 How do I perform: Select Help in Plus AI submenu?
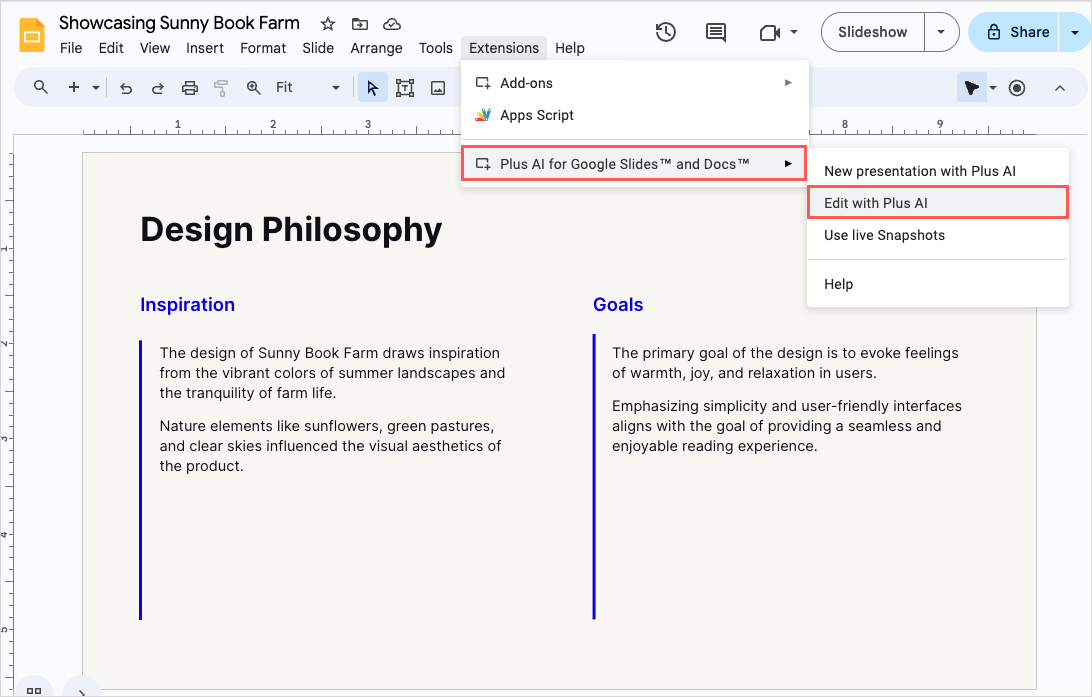pos(937,284)
